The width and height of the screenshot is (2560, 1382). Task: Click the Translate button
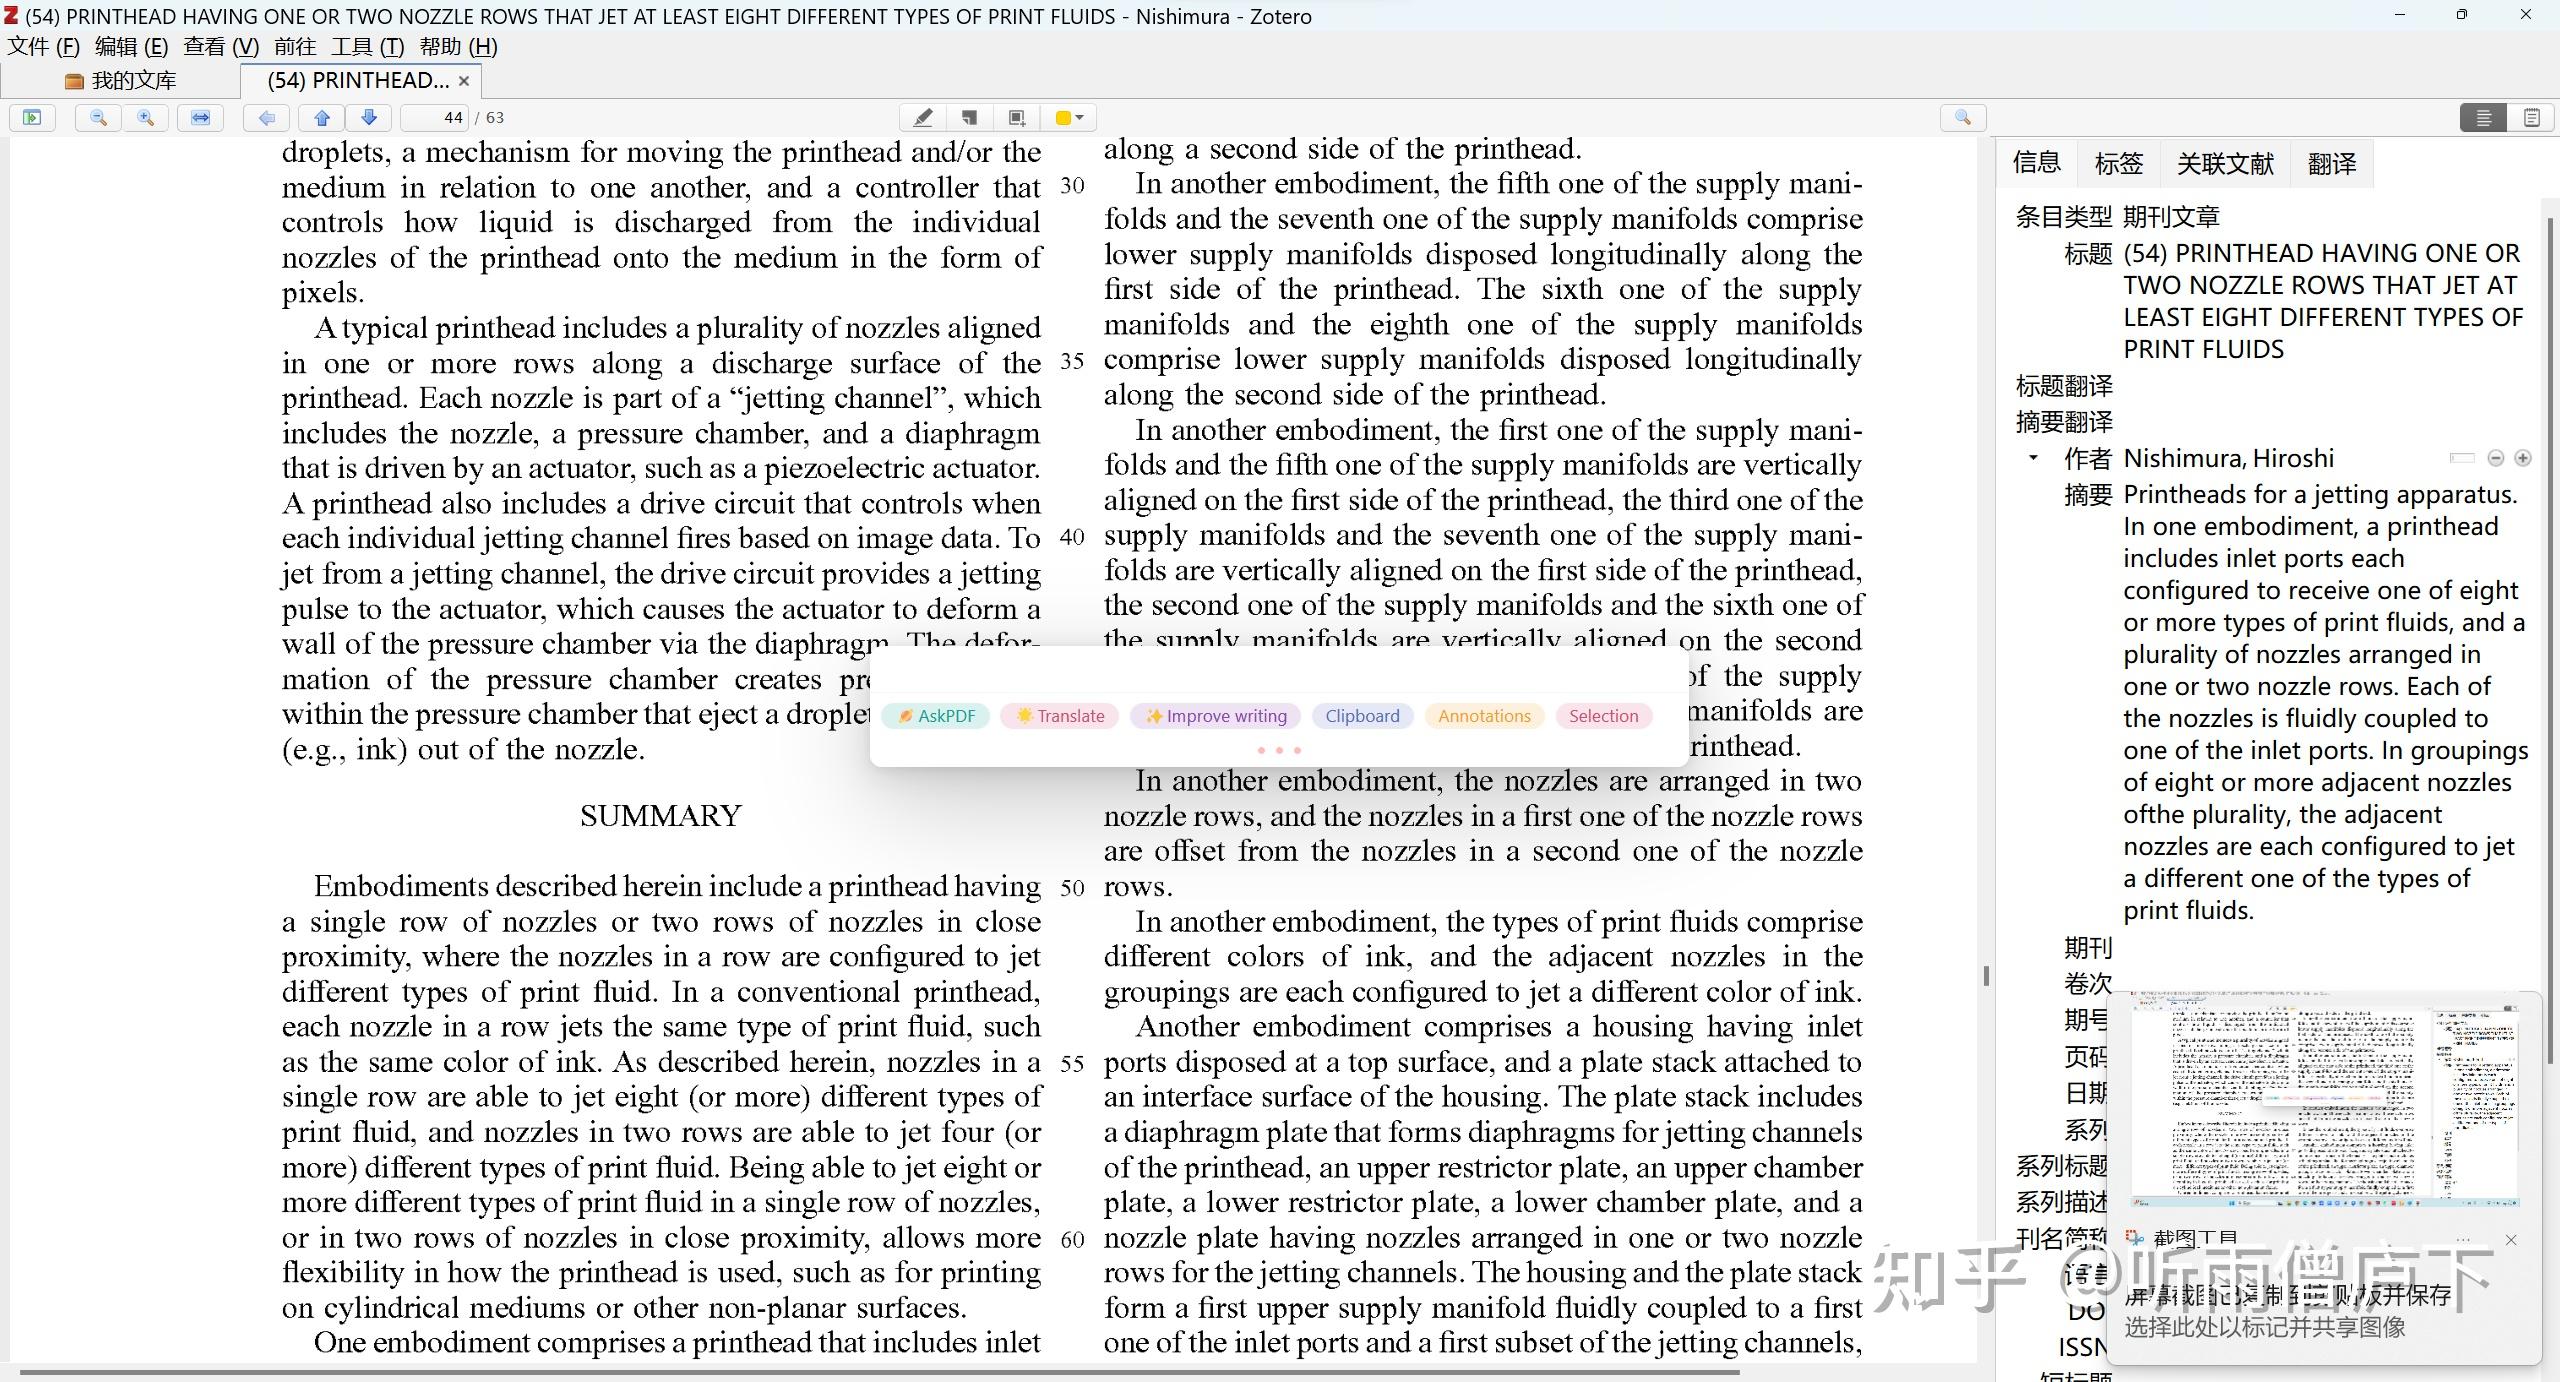(1060, 716)
